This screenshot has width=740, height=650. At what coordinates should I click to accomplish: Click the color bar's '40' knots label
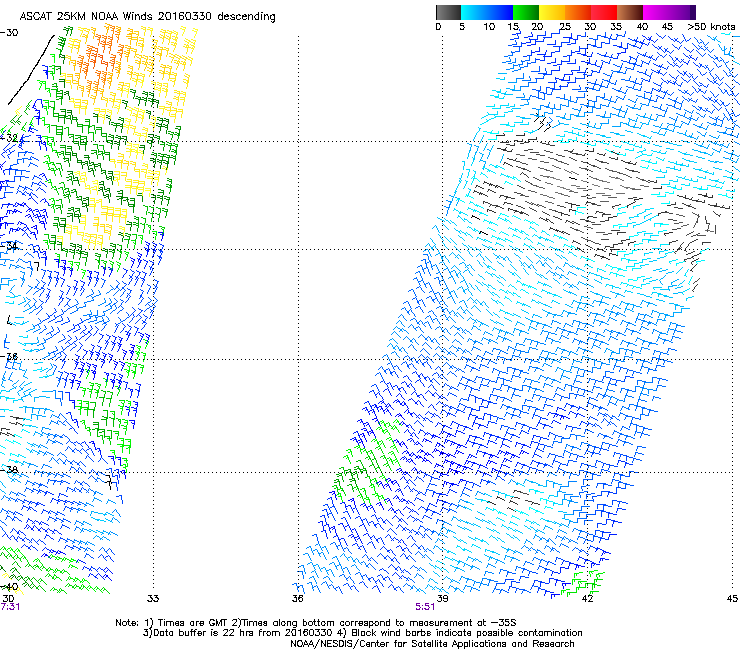point(642,27)
